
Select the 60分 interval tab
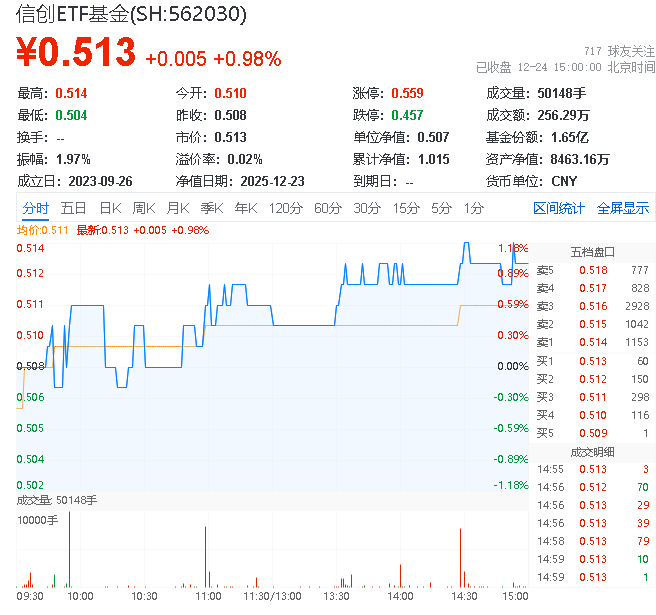click(x=327, y=208)
